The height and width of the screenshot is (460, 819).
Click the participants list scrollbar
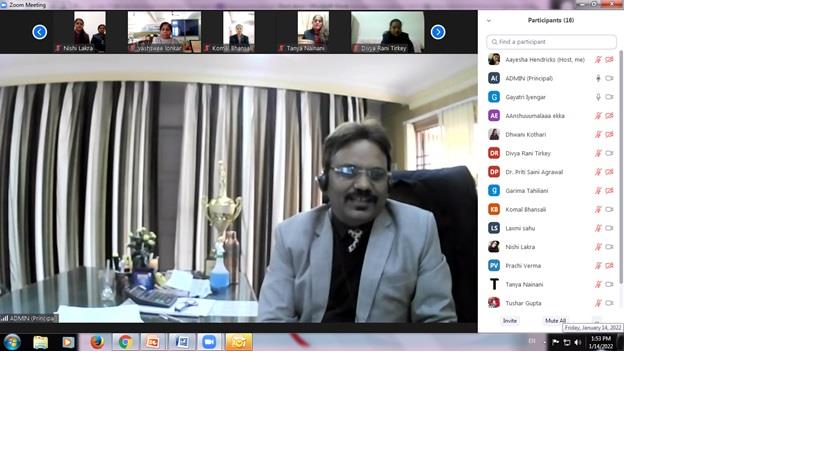tap(621, 167)
